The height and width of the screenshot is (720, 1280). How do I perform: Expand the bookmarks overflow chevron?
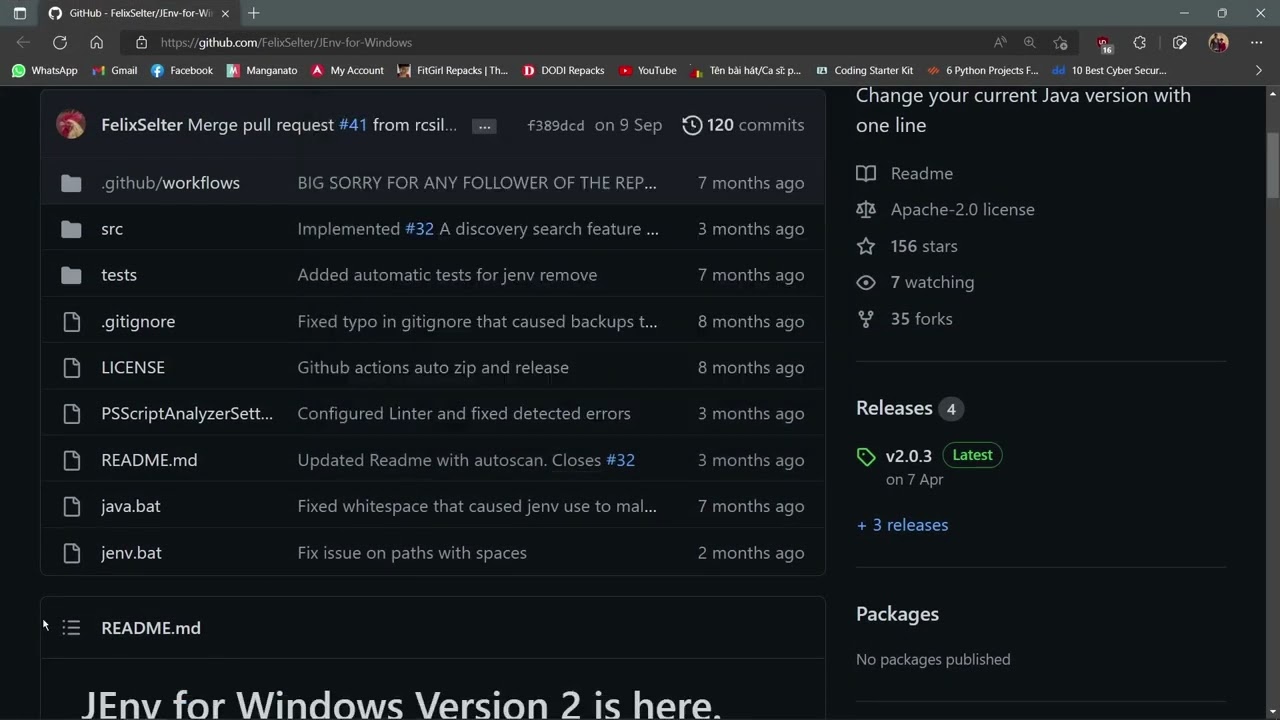coord(1258,70)
